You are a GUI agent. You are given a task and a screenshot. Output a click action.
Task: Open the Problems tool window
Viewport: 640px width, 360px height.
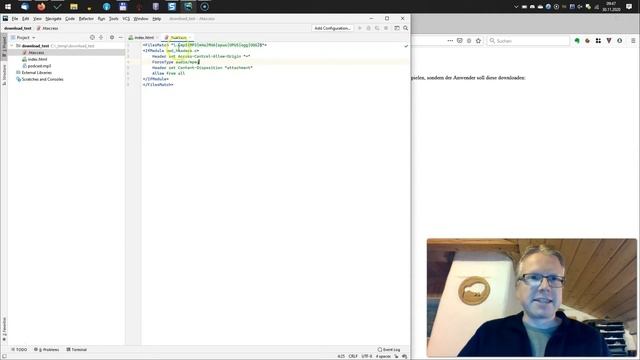[x=47, y=349]
